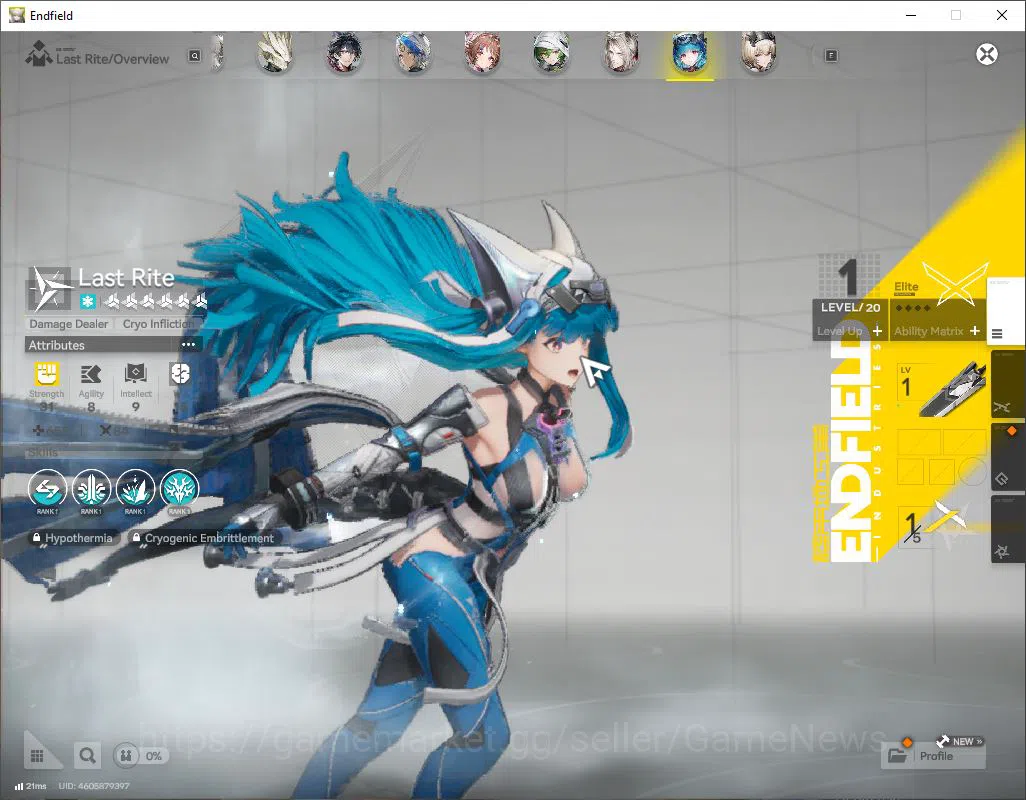Open the bottom side tab with star icon
Screen dimensions: 1026x800
[x=1008, y=529]
